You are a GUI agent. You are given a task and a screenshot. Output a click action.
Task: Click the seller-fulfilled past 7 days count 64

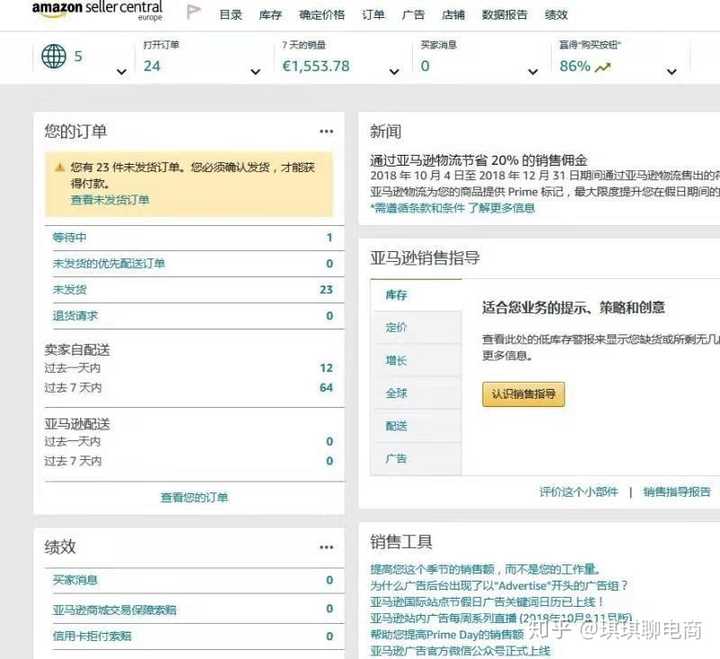(326, 388)
